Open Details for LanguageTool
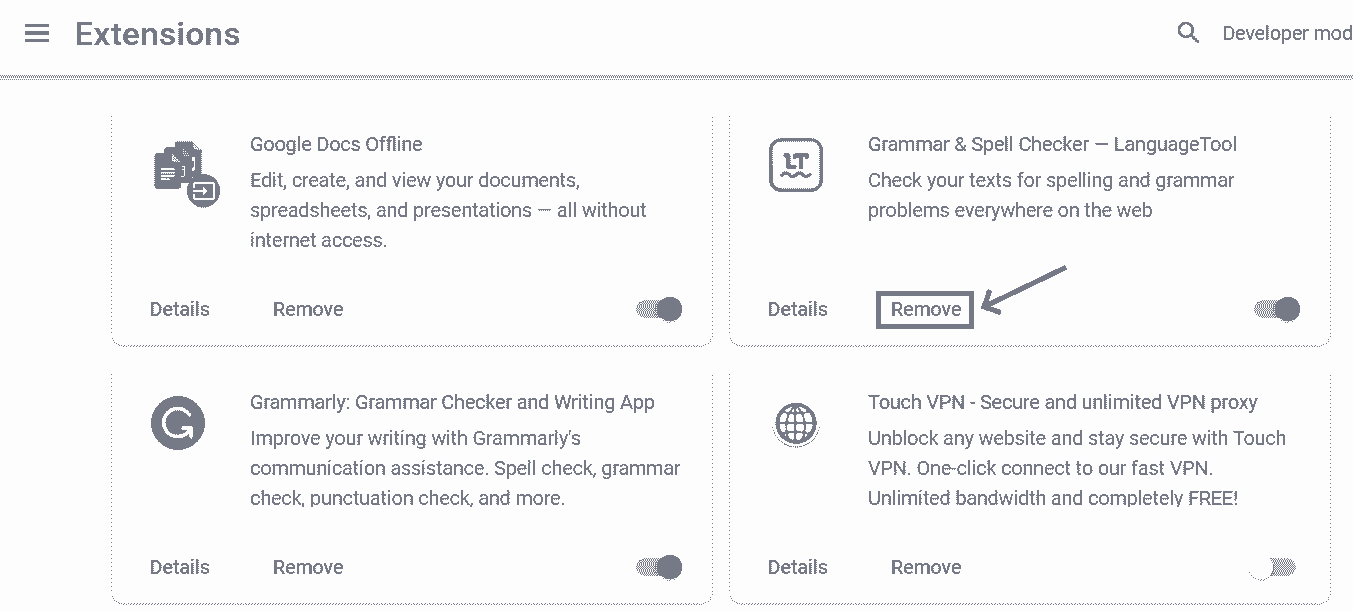The width and height of the screenshot is (1353, 612). pyautogui.click(x=798, y=309)
